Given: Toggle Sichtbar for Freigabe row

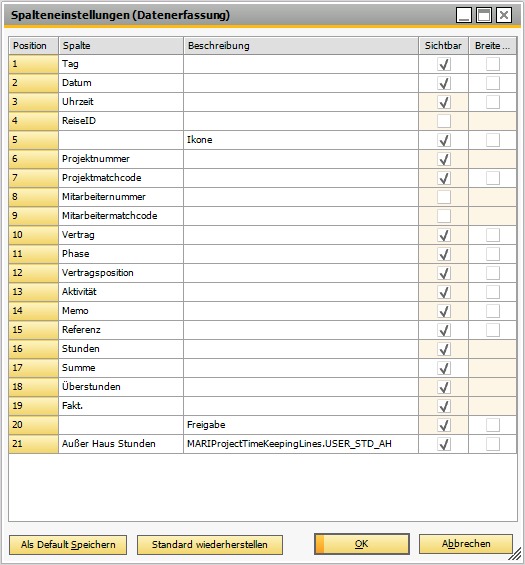Looking at the screenshot, I should point(444,425).
